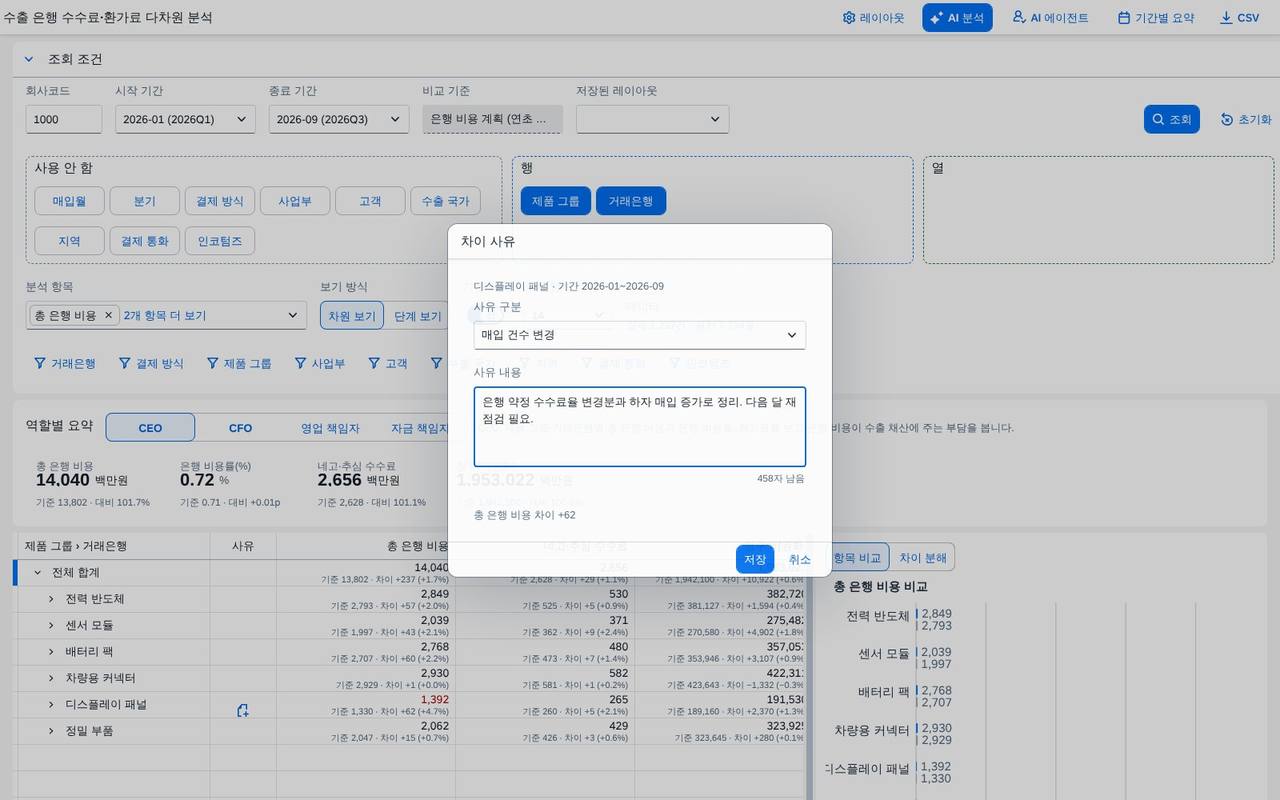Collapse the 조회 조건 section chevron
The width and height of the screenshot is (1280, 800).
click(29, 59)
